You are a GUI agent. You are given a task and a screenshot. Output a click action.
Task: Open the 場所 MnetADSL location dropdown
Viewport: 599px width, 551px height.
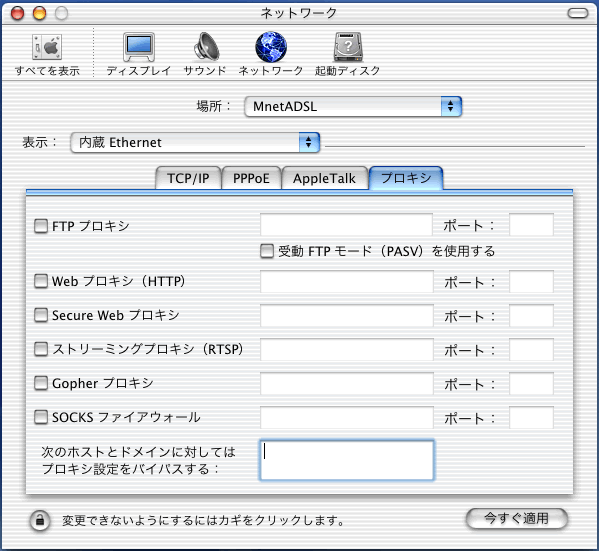point(353,106)
